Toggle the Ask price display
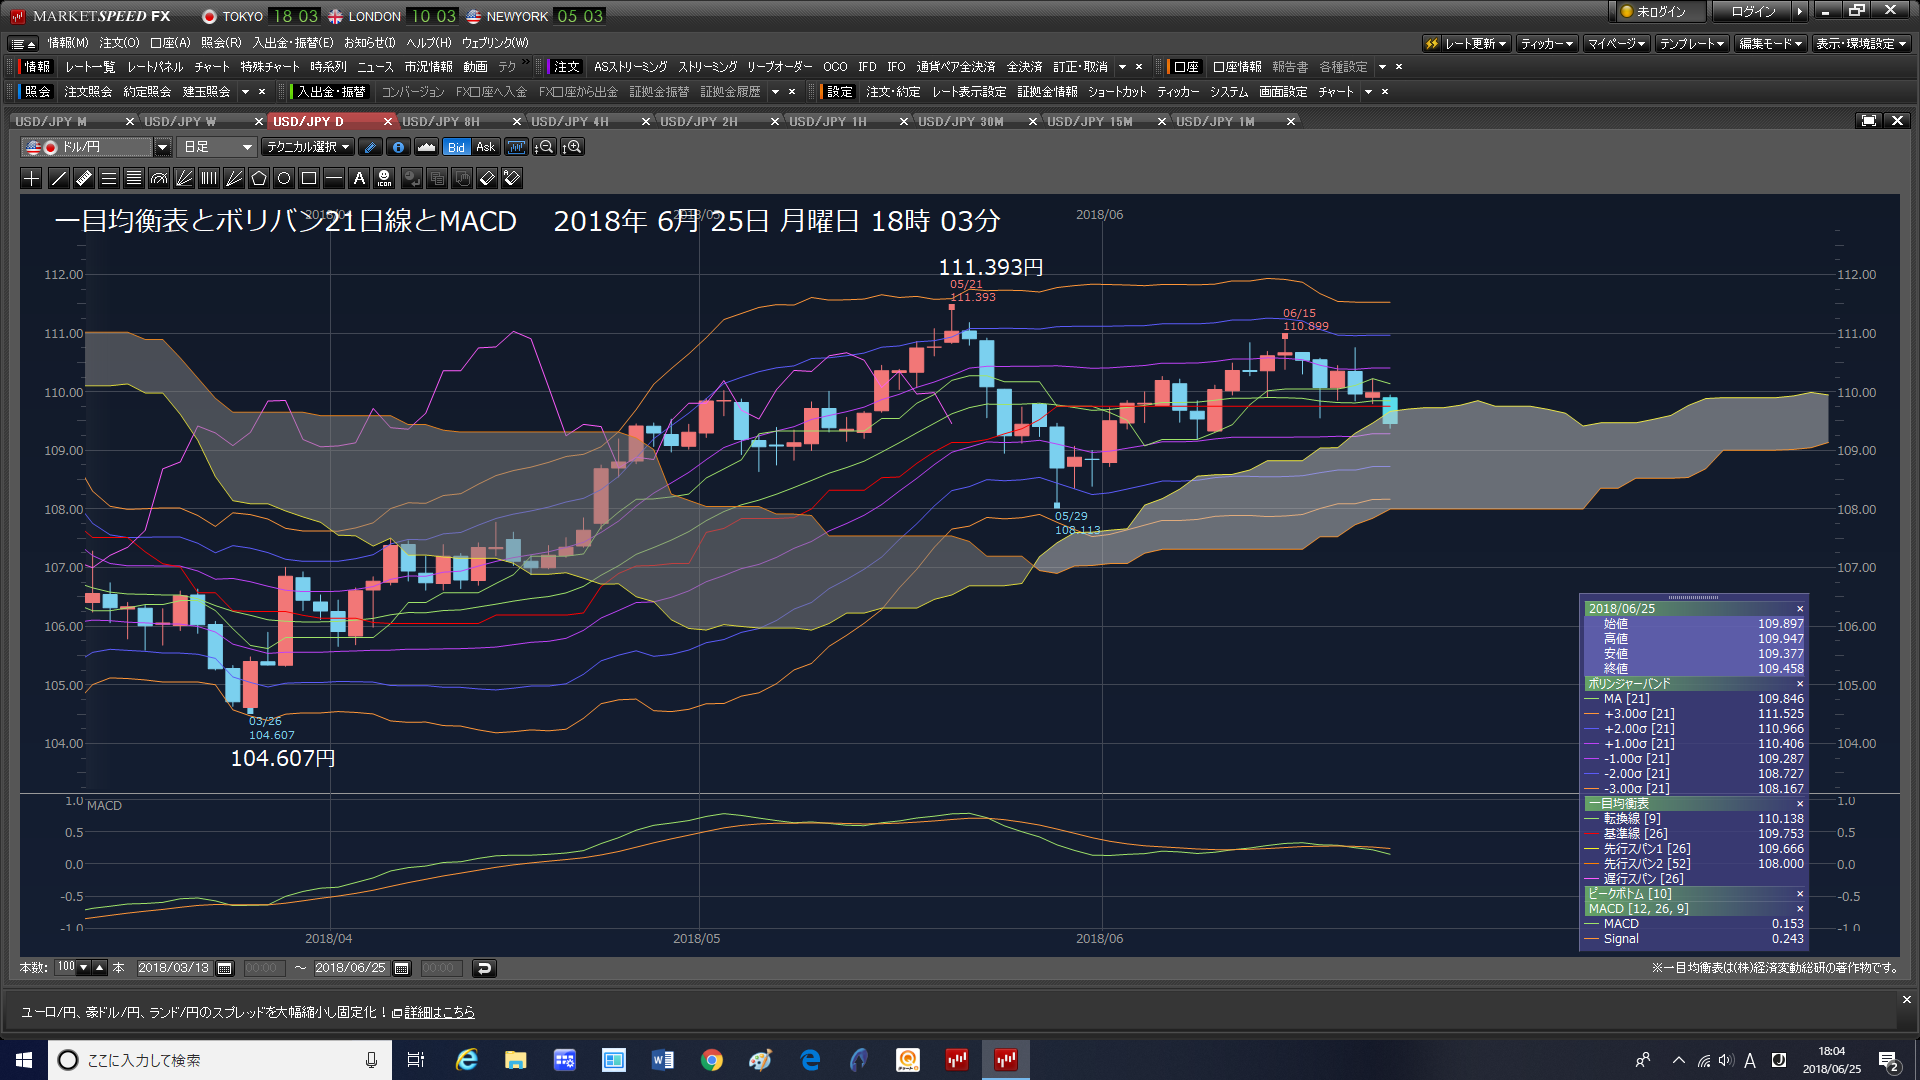 tap(486, 147)
